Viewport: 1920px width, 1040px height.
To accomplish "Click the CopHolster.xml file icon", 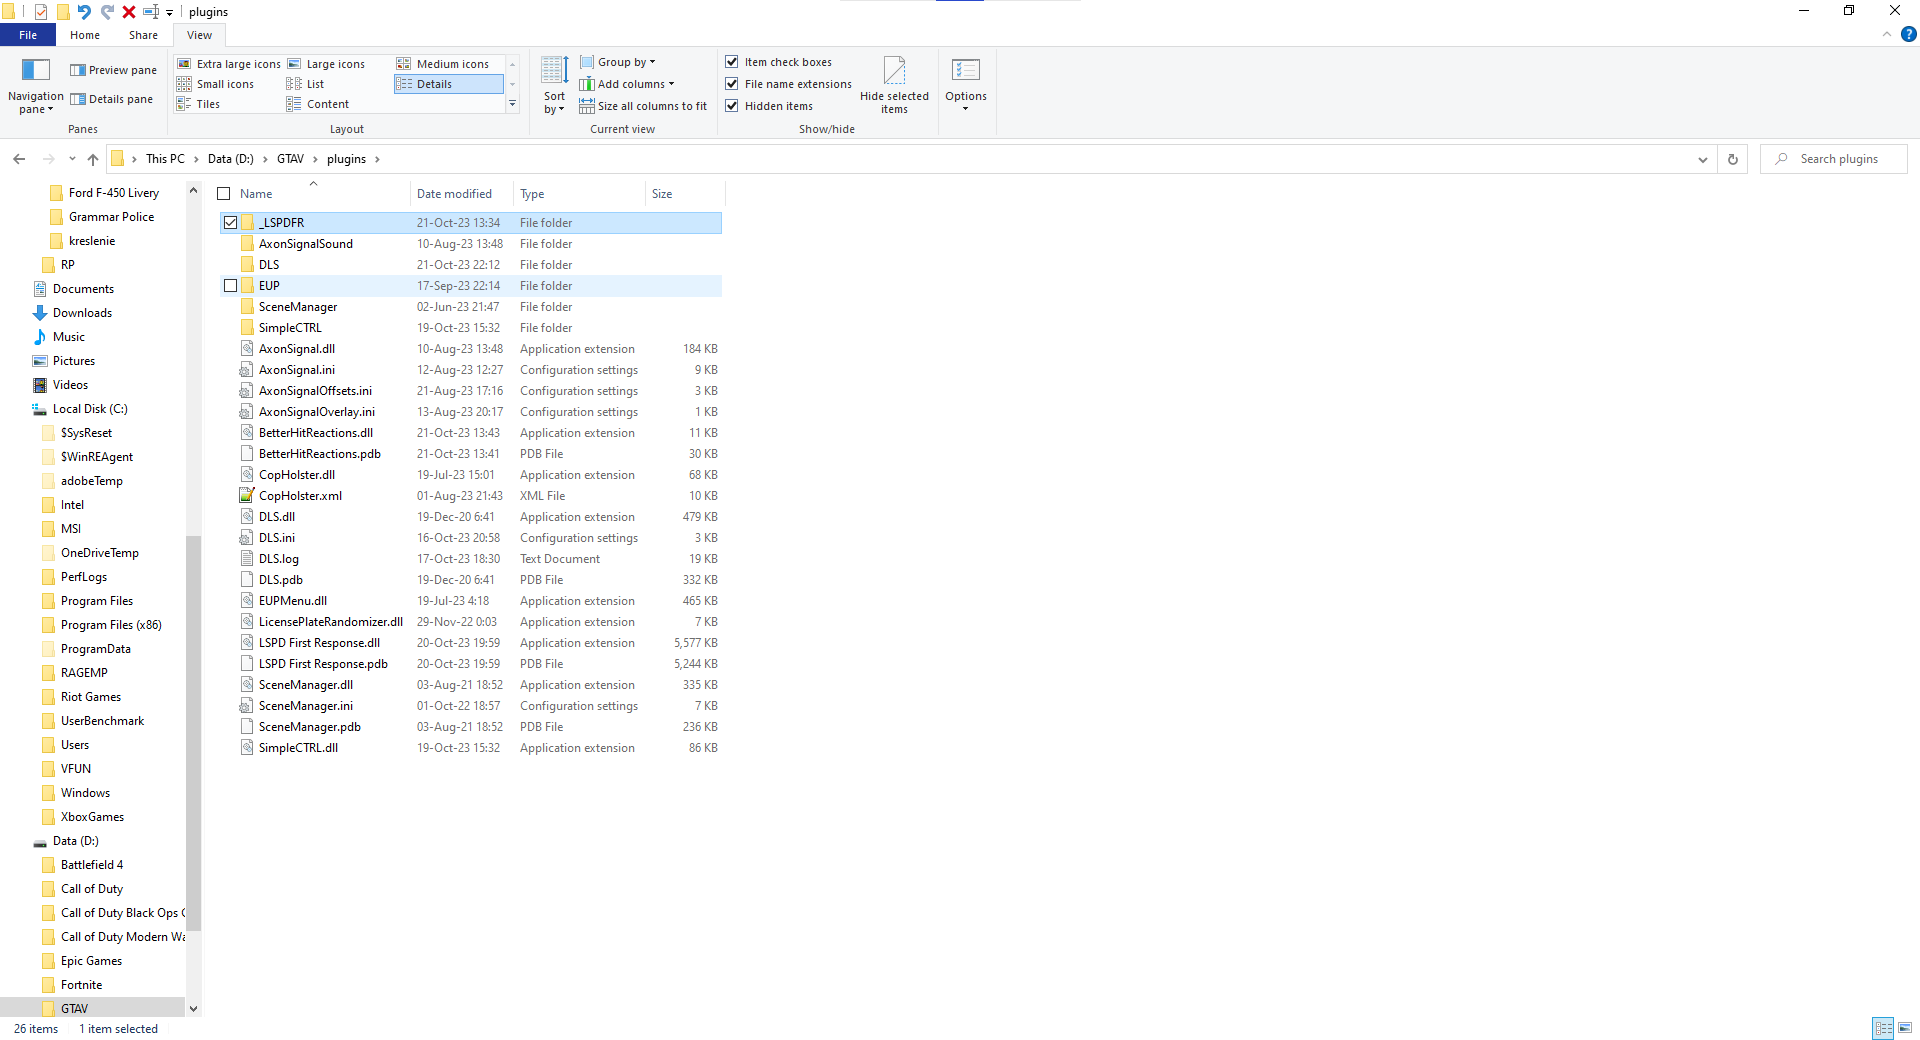I will click(x=247, y=496).
